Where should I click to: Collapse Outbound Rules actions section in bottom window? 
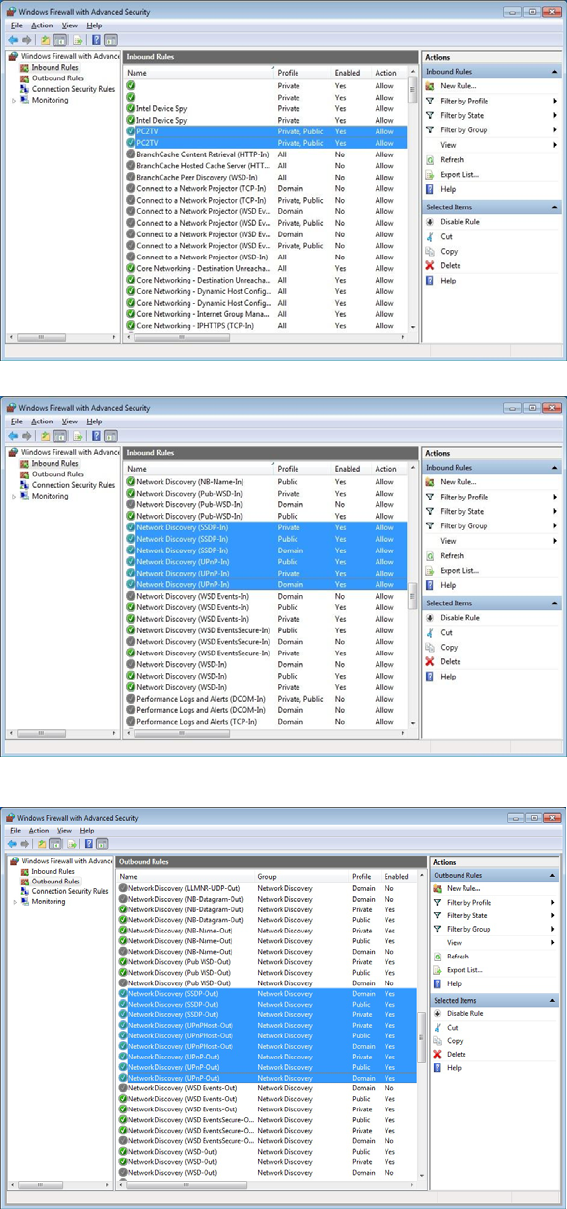point(554,875)
